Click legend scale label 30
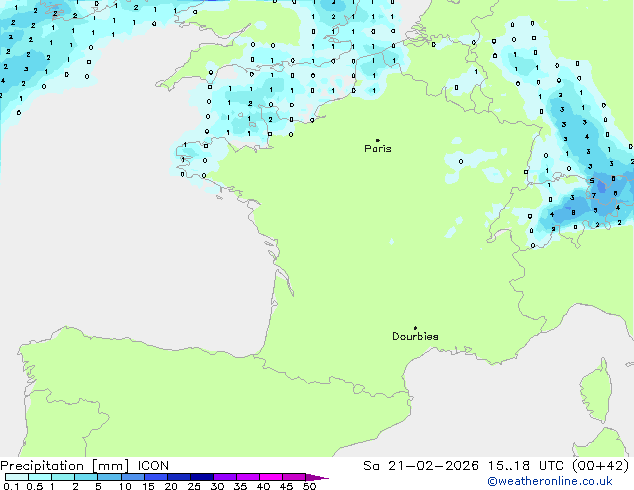The width and height of the screenshot is (634, 490). pos(217,486)
